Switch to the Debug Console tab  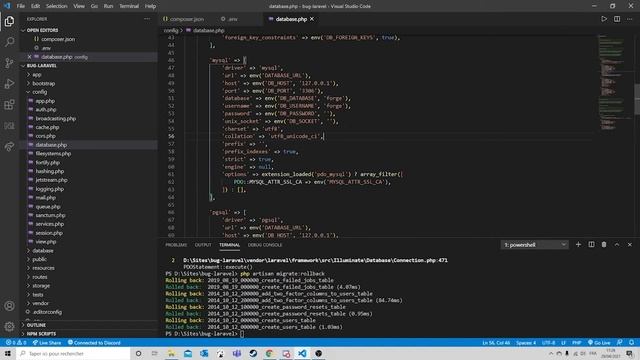265,245
